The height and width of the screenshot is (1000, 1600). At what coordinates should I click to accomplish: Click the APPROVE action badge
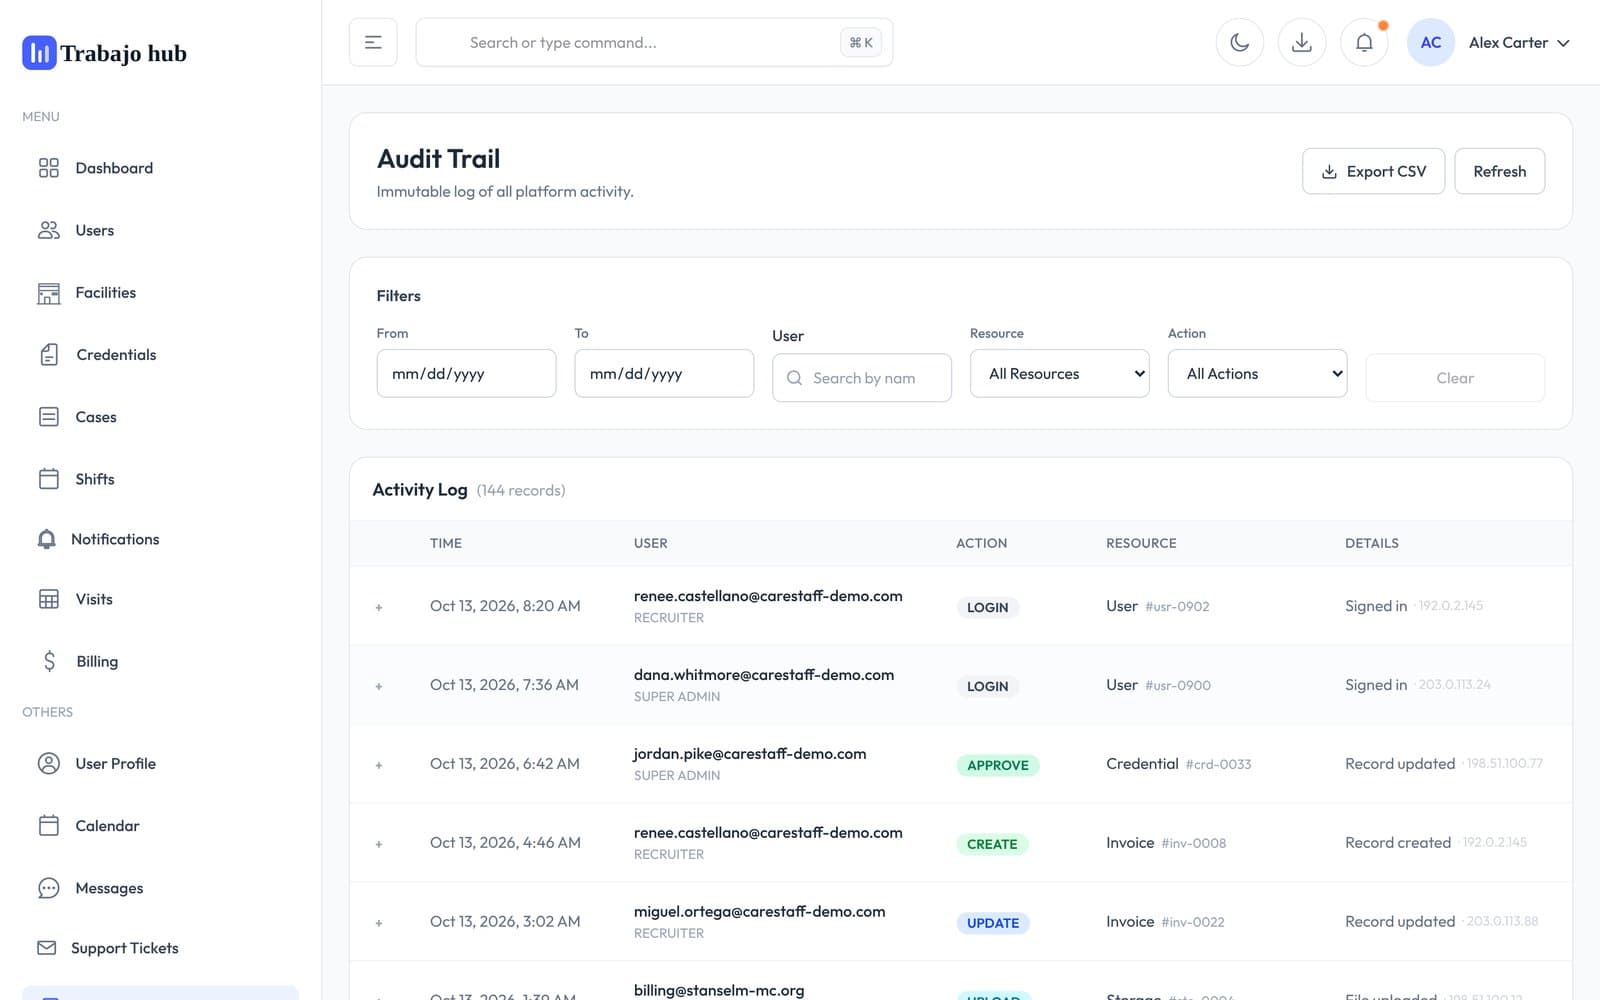(x=998, y=765)
